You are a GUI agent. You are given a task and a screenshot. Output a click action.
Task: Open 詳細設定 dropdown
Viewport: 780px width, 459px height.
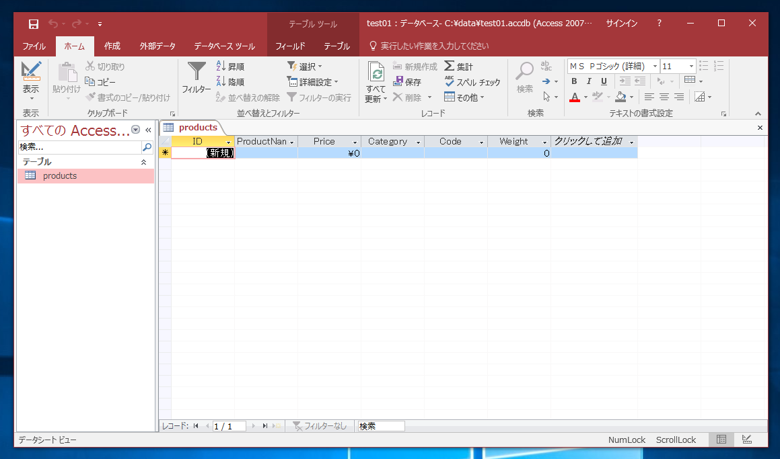313,82
